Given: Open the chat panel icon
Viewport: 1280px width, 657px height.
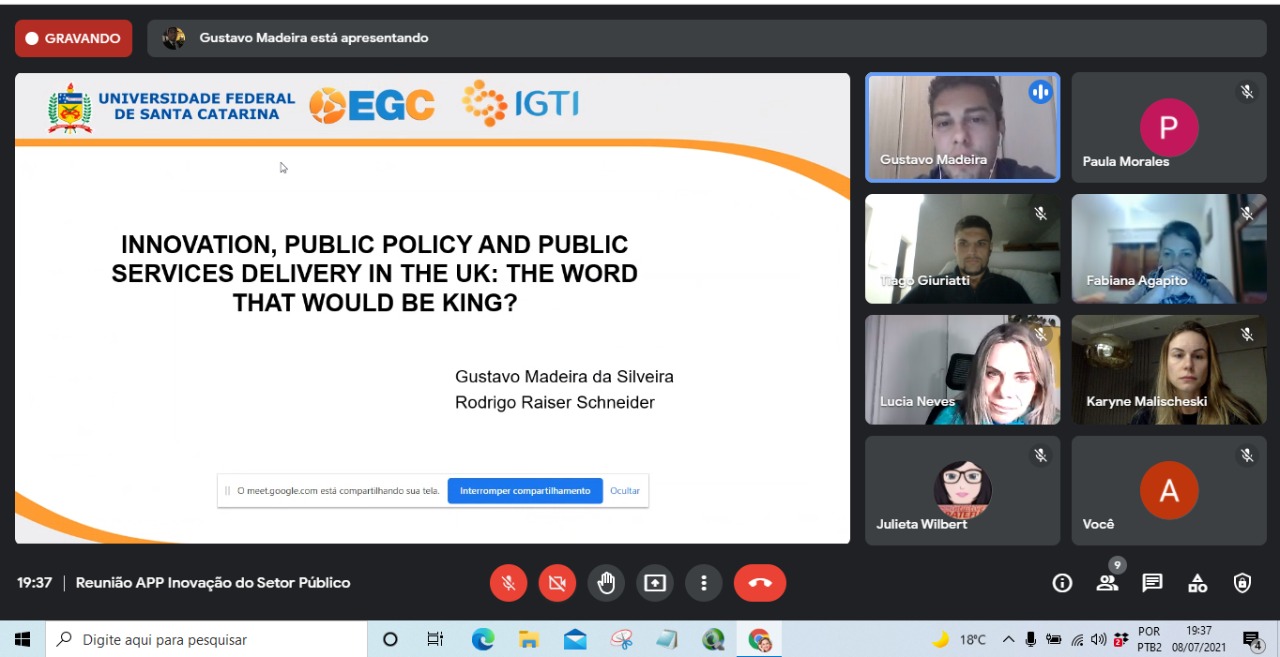Looking at the screenshot, I should (x=1152, y=583).
